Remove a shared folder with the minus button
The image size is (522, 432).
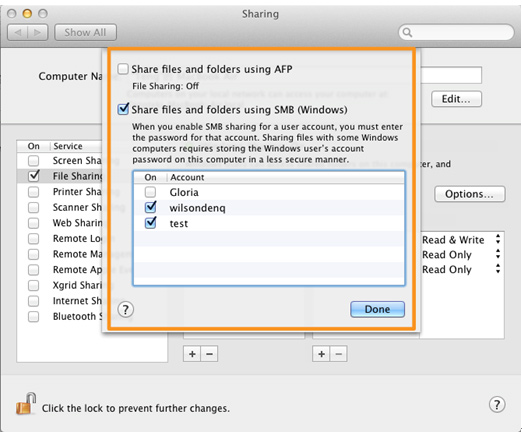click(x=209, y=354)
